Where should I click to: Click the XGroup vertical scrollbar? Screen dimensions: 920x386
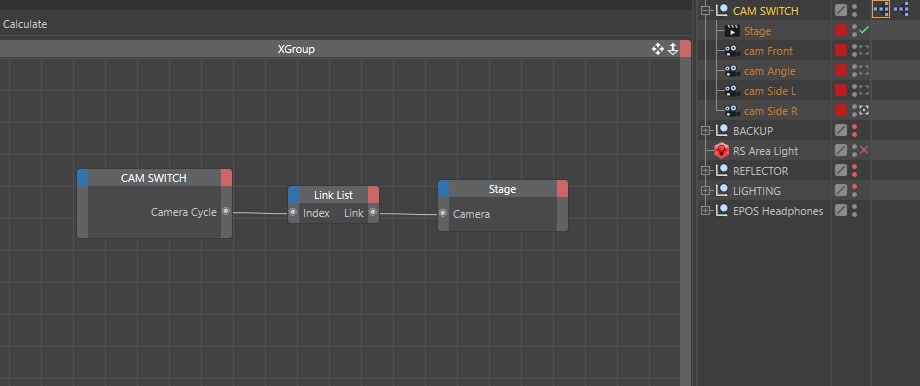[685, 222]
